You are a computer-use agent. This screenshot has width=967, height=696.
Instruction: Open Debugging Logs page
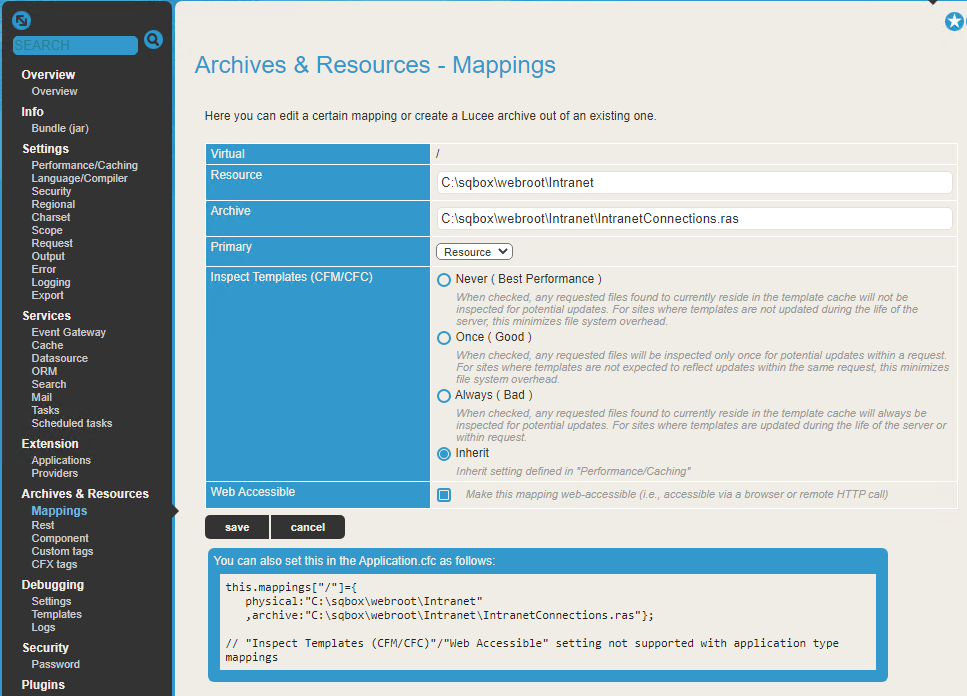pos(43,627)
